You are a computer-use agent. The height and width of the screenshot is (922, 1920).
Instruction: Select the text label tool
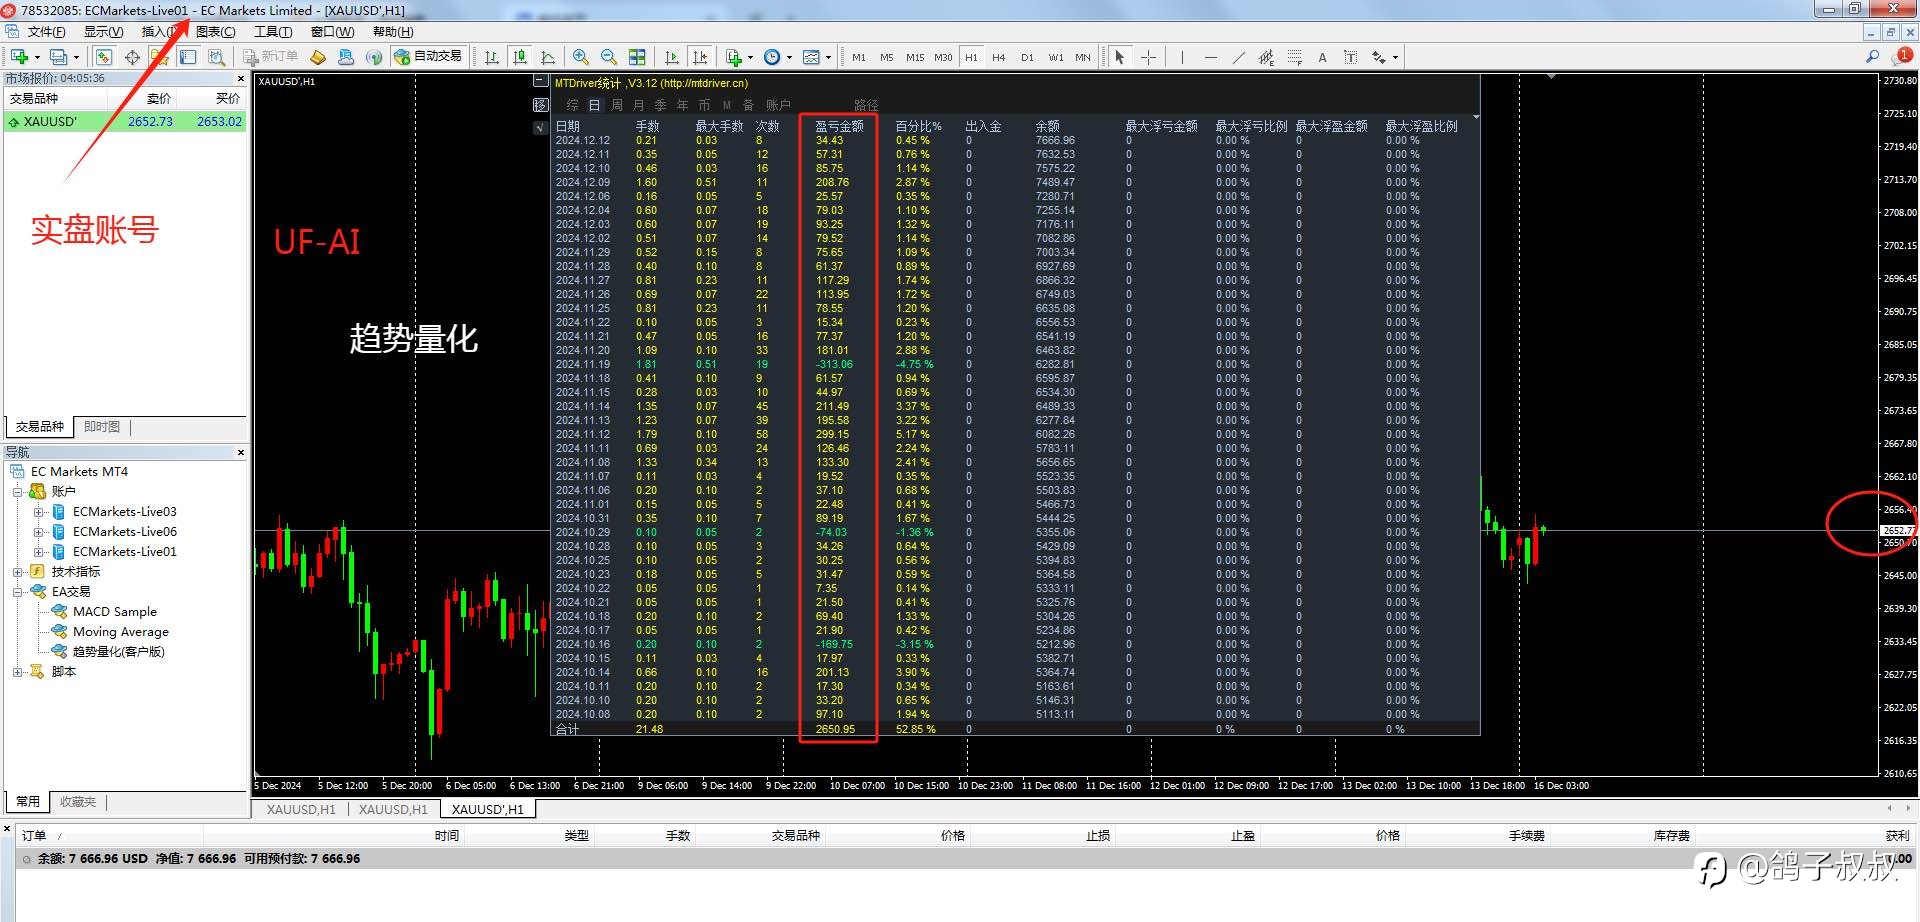click(1350, 57)
